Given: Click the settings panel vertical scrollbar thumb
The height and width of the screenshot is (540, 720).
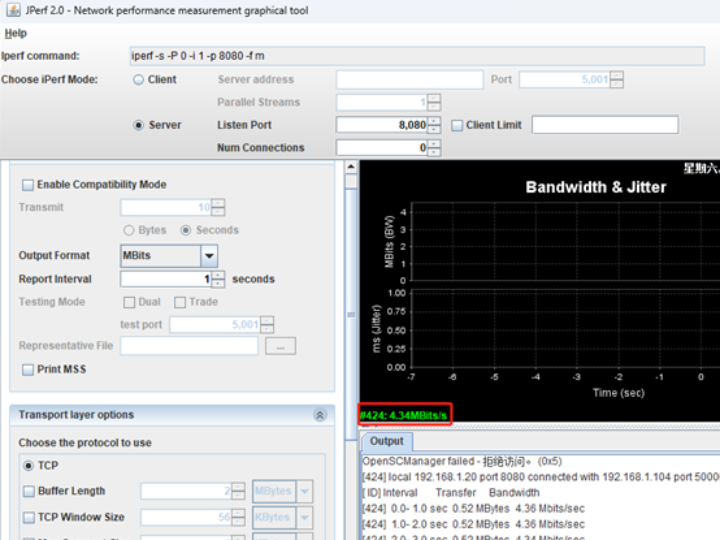Looking at the screenshot, I should click(351, 315).
